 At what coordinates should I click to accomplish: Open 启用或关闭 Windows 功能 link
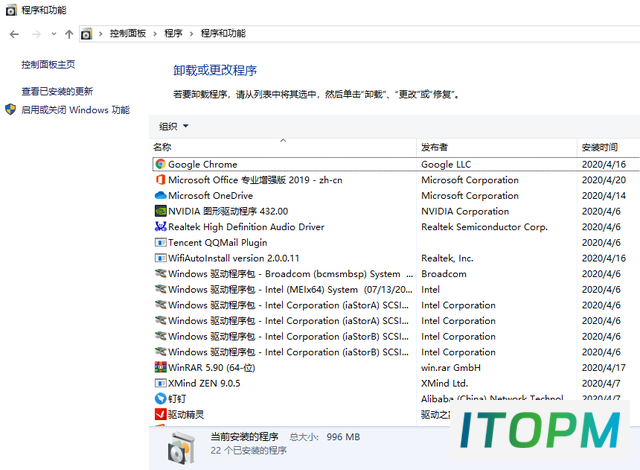pyautogui.click(x=76, y=110)
